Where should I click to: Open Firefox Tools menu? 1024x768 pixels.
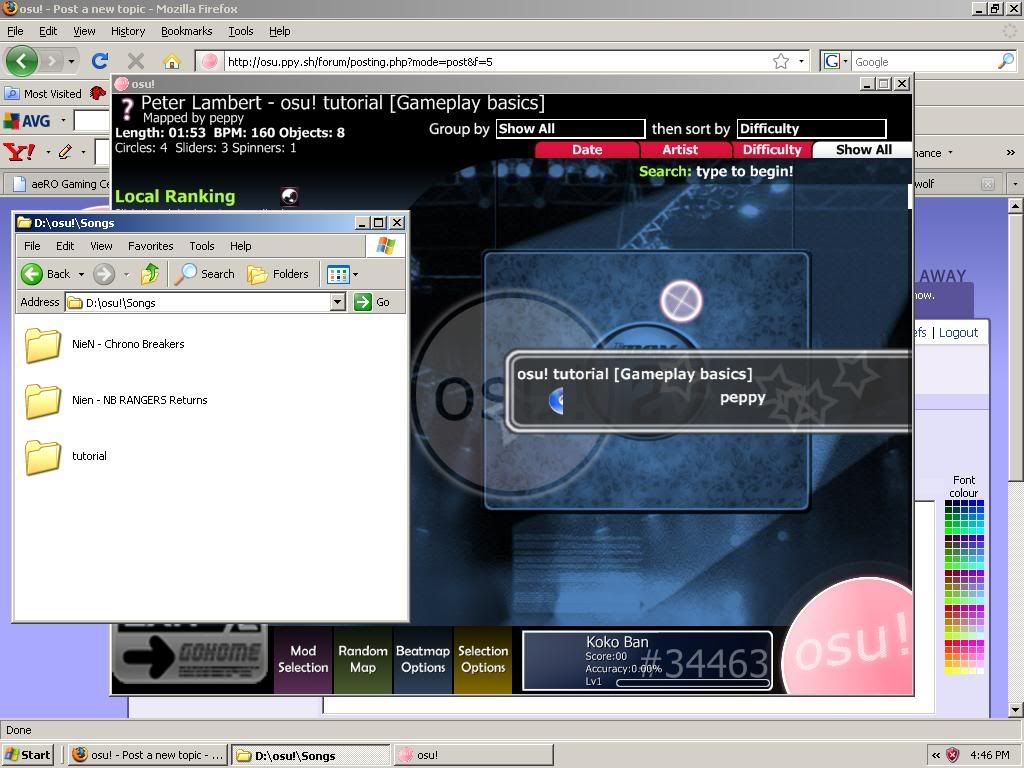240,31
